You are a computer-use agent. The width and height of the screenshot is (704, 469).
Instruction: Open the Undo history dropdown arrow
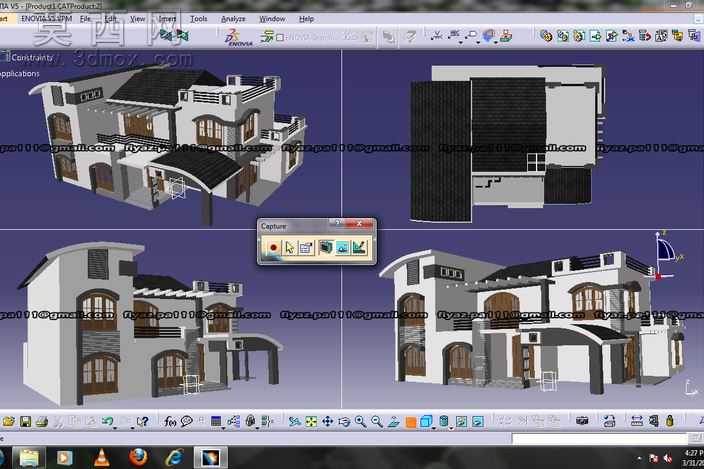pos(115,427)
